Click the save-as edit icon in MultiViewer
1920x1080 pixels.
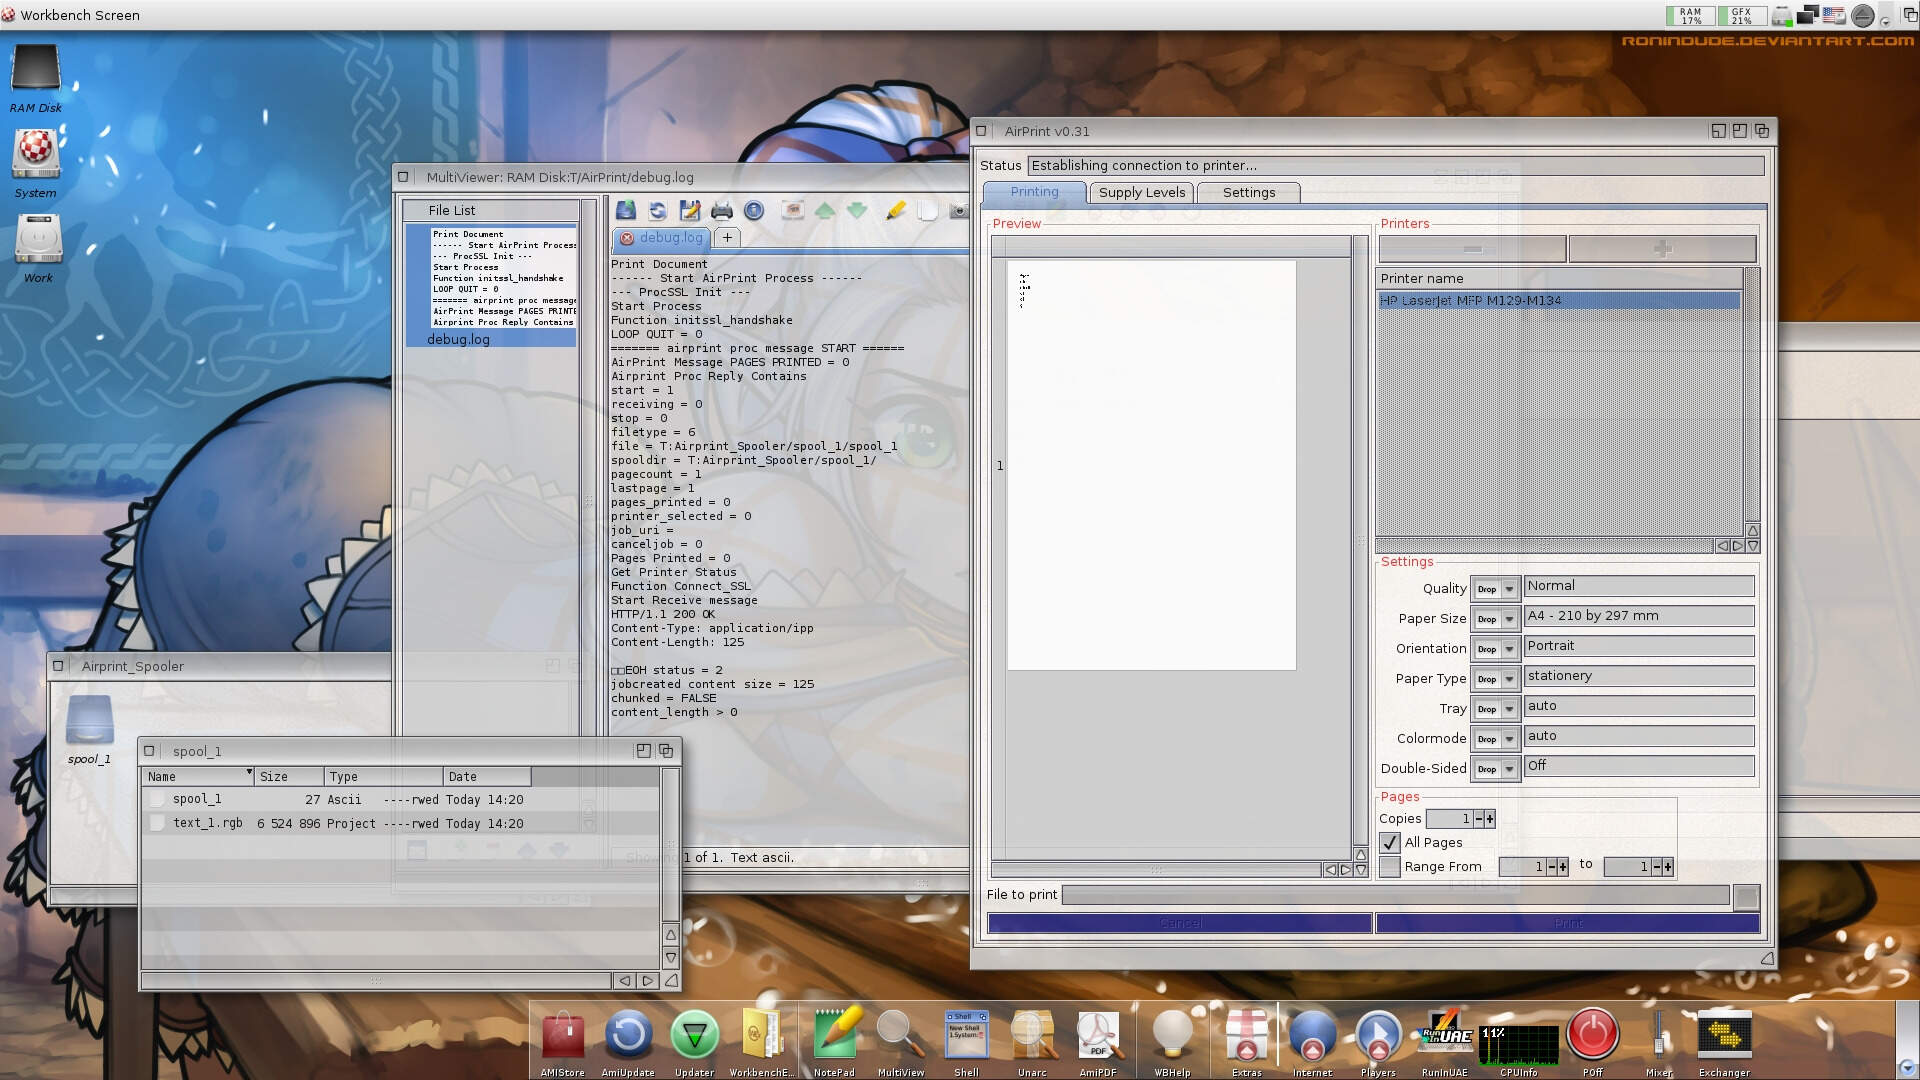(x=690, y=210)
